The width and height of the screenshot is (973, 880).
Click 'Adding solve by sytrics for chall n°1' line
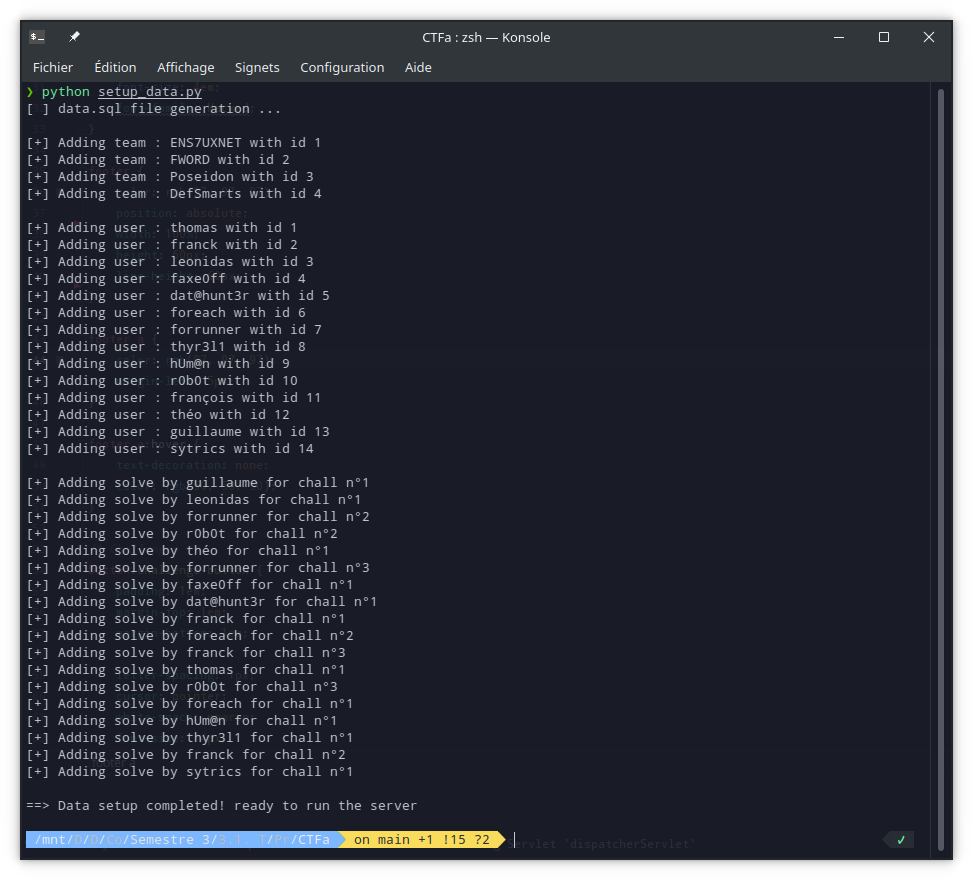click(x=190, y=772)
